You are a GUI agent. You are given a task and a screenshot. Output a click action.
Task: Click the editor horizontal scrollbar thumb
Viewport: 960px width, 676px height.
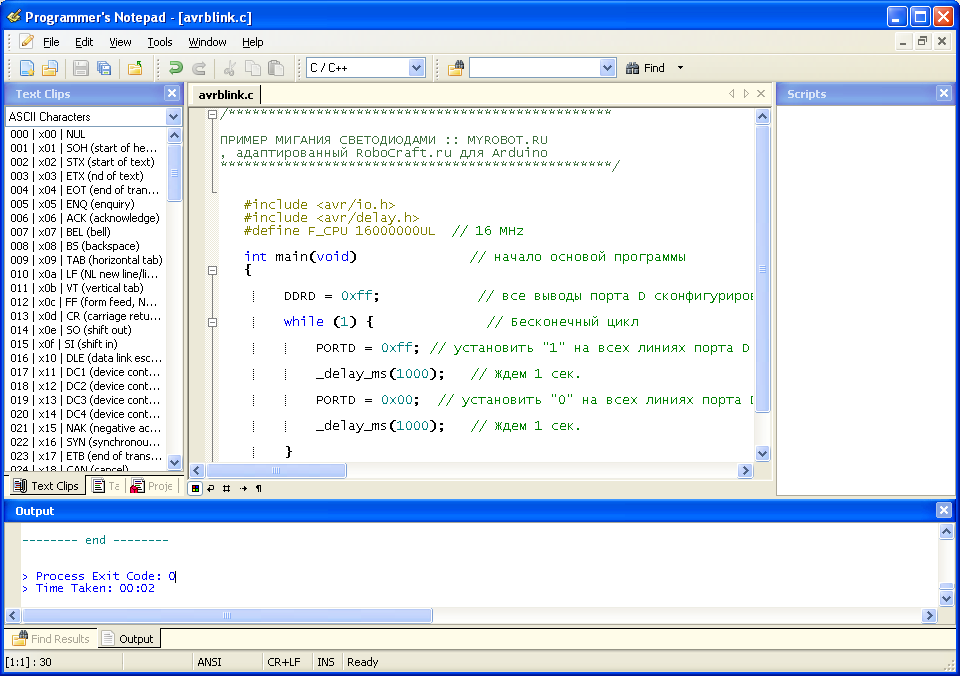276,470
